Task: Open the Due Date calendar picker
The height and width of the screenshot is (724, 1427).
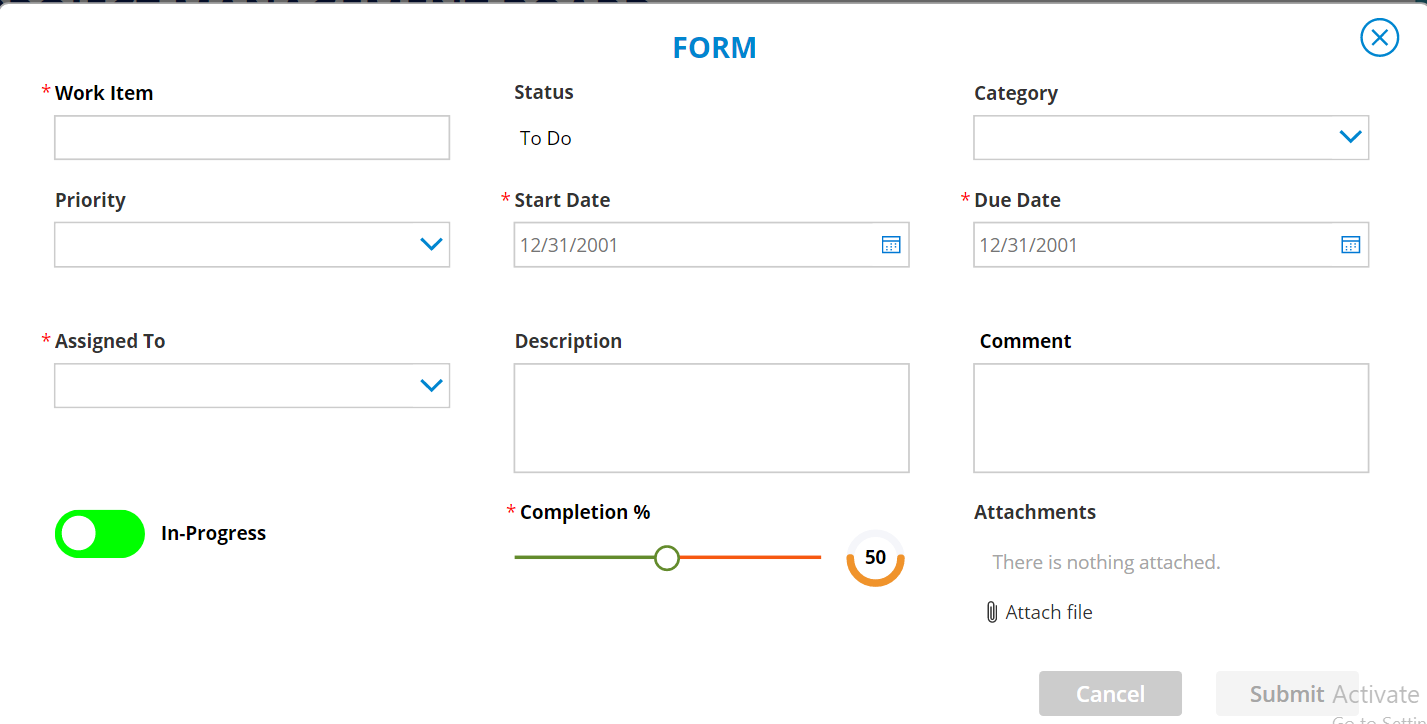Action: (x=1350, y=244)
